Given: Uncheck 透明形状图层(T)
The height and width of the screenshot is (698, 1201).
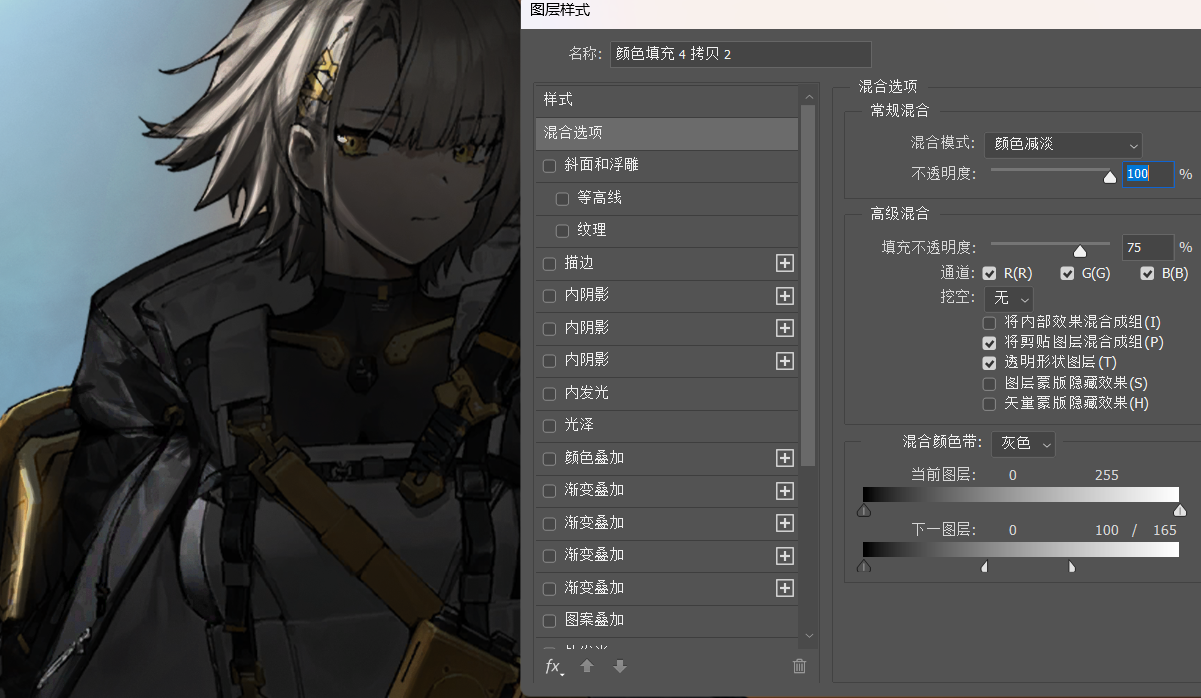Looking at the screenshot, I should pyautogui.click(x=989, y=362).
